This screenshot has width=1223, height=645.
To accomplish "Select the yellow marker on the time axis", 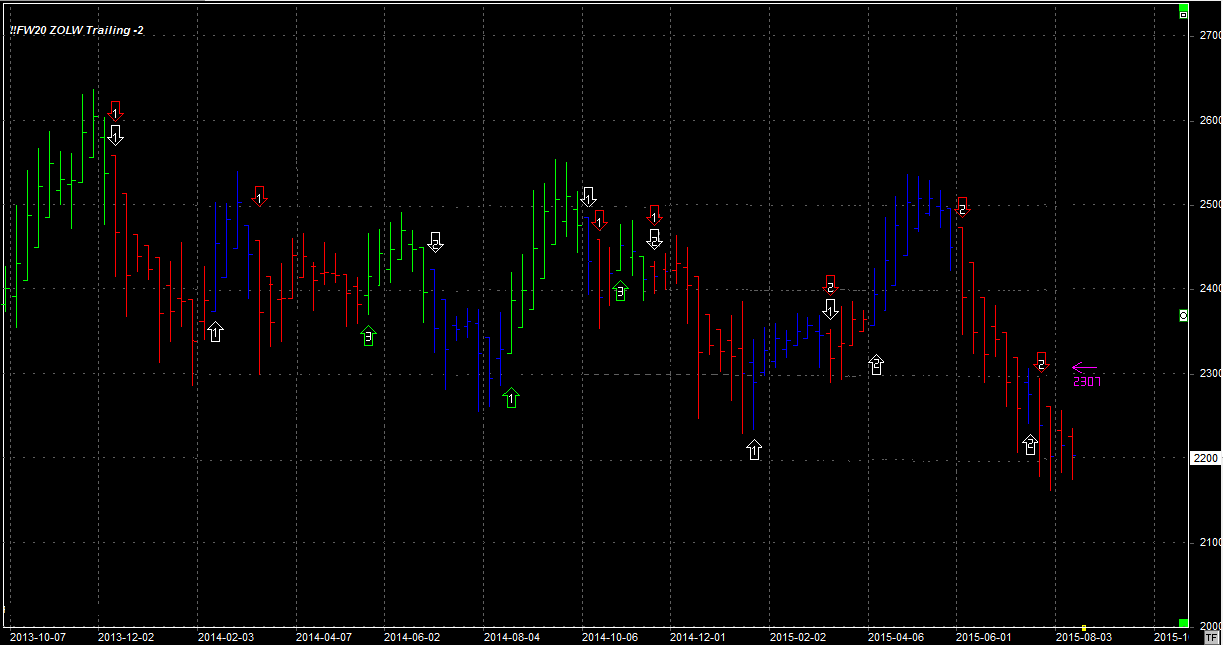I will pos(1083,628).
